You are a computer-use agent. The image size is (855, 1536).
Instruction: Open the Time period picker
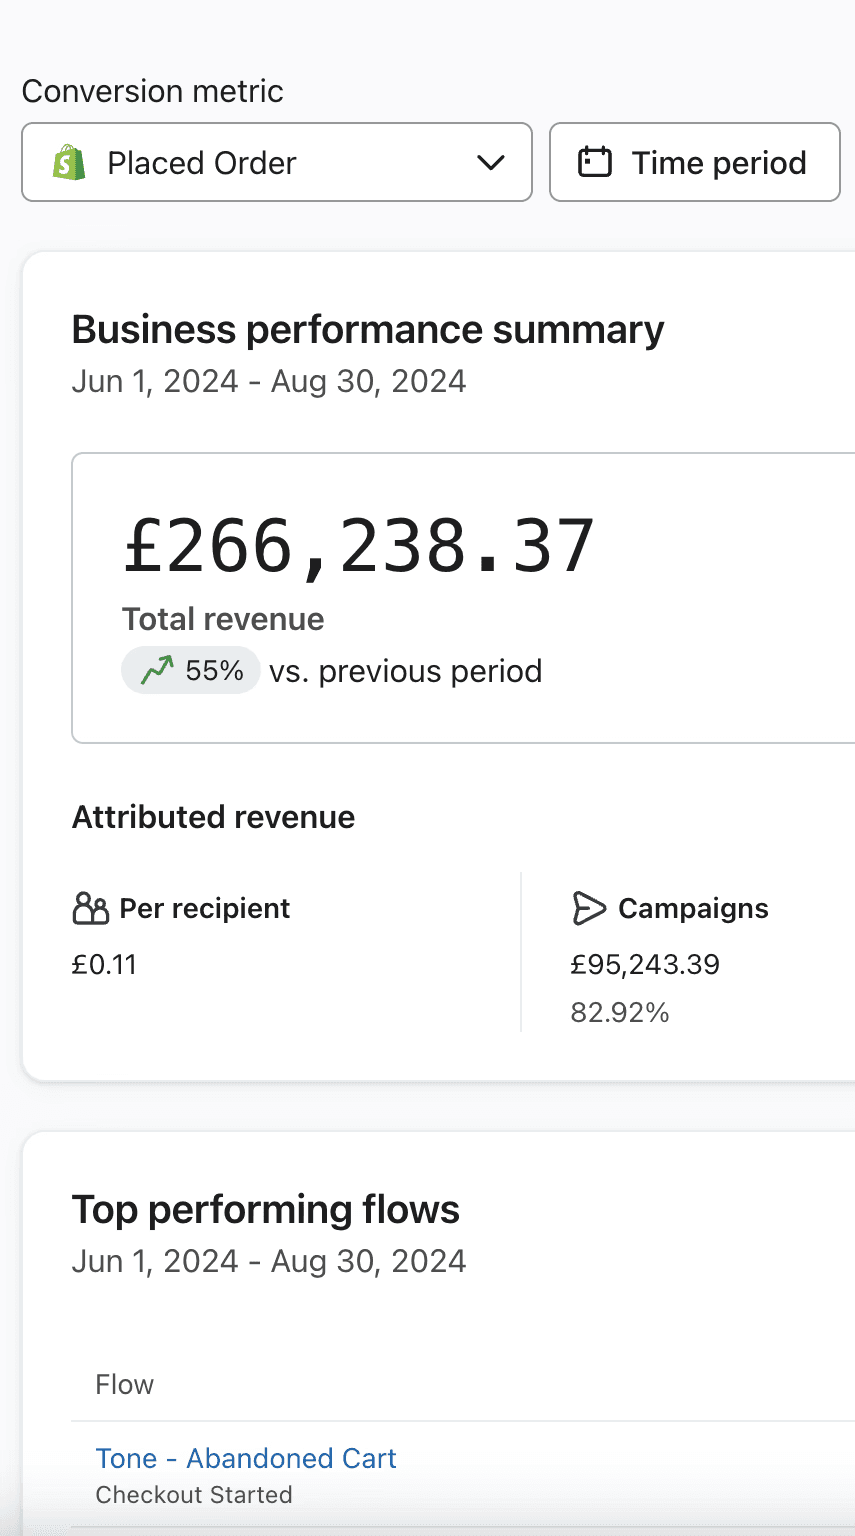[695, 162]
